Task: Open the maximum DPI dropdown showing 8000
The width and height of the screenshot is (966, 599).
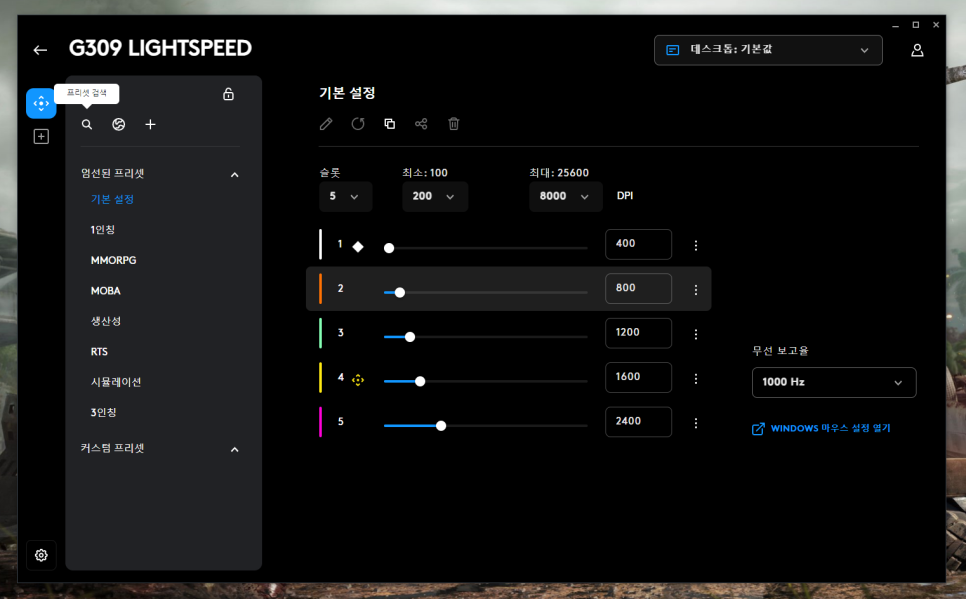Action: click(x=566, y=197)
